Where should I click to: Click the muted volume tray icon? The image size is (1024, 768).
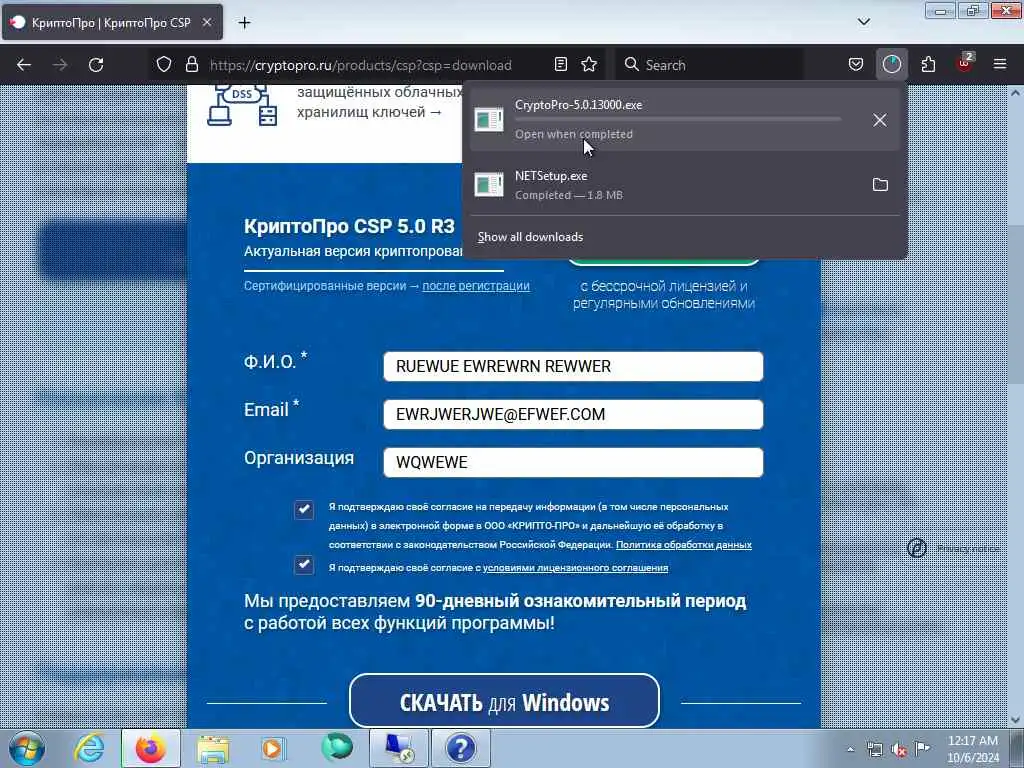click(899, 750)
